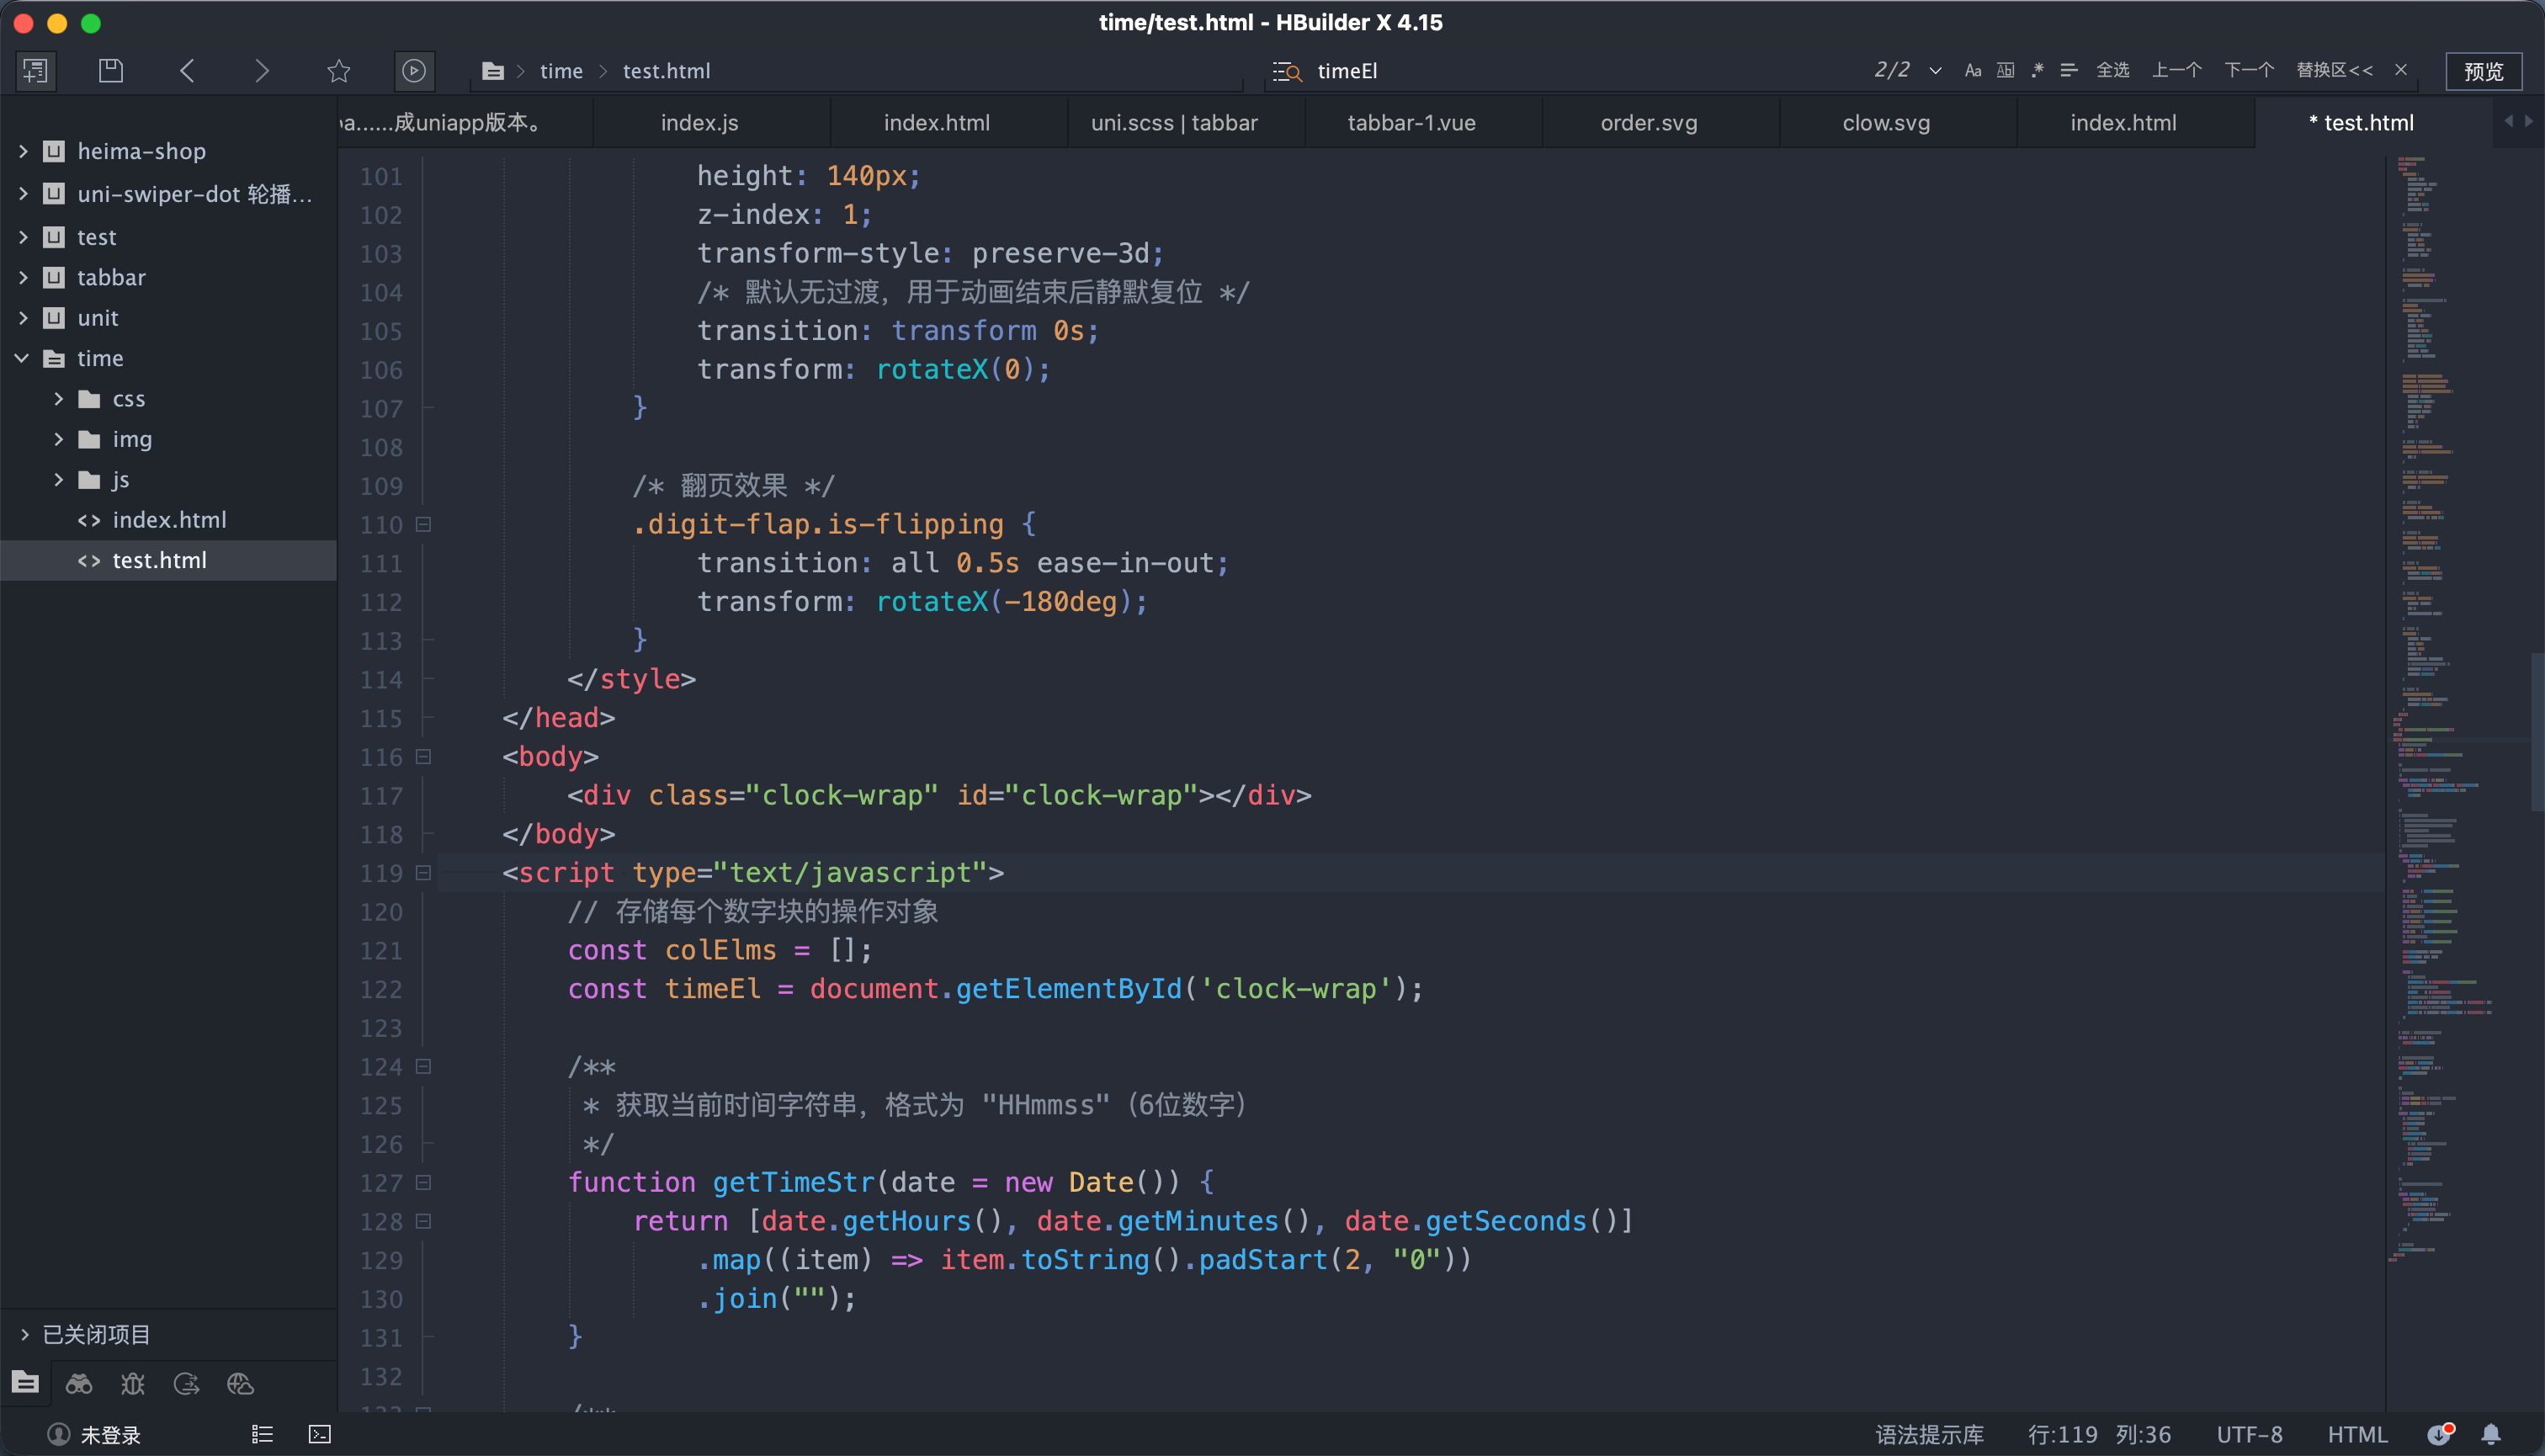The image size is (2545, 1456).
Task: Click the run play icon in toolbar
Action: click(414, 71)
